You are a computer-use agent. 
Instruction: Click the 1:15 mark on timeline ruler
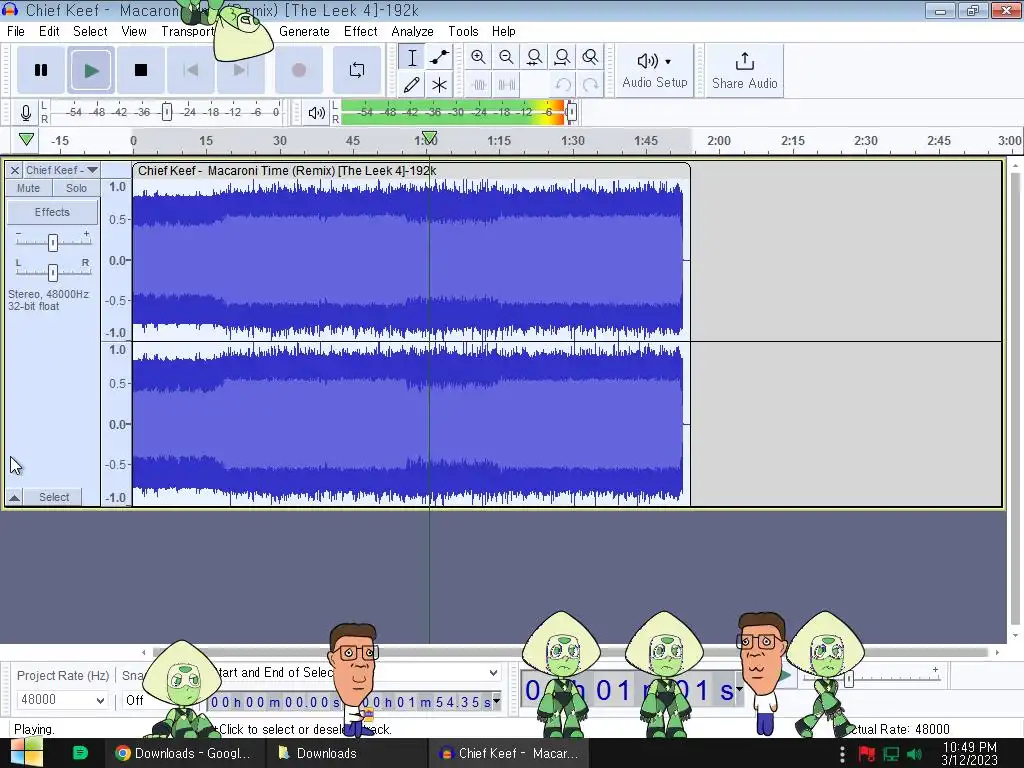[x=499, y=140]
